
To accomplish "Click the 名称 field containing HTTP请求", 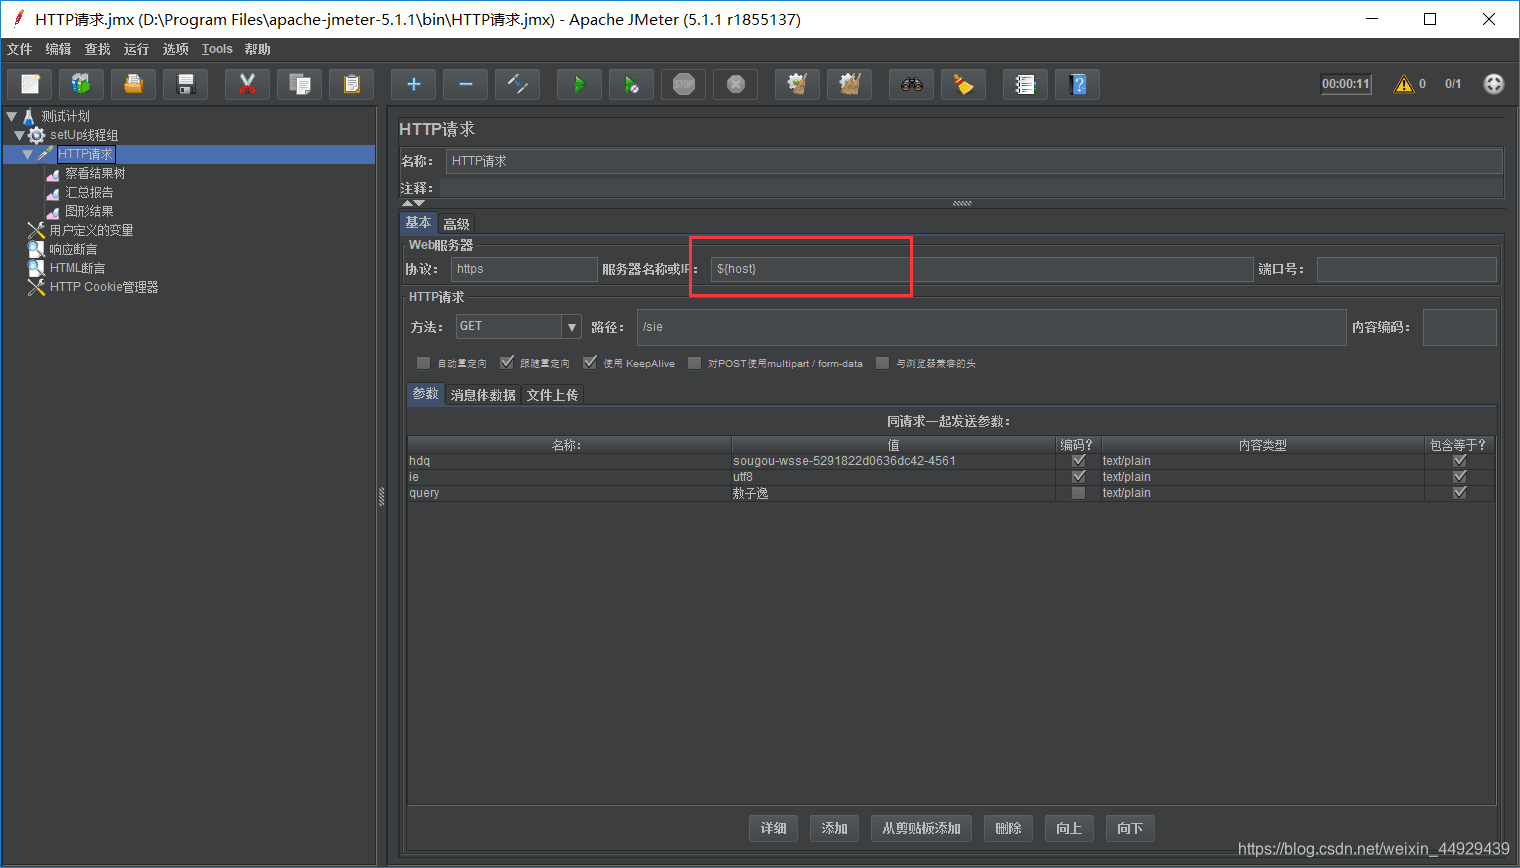I will point(975,161).
